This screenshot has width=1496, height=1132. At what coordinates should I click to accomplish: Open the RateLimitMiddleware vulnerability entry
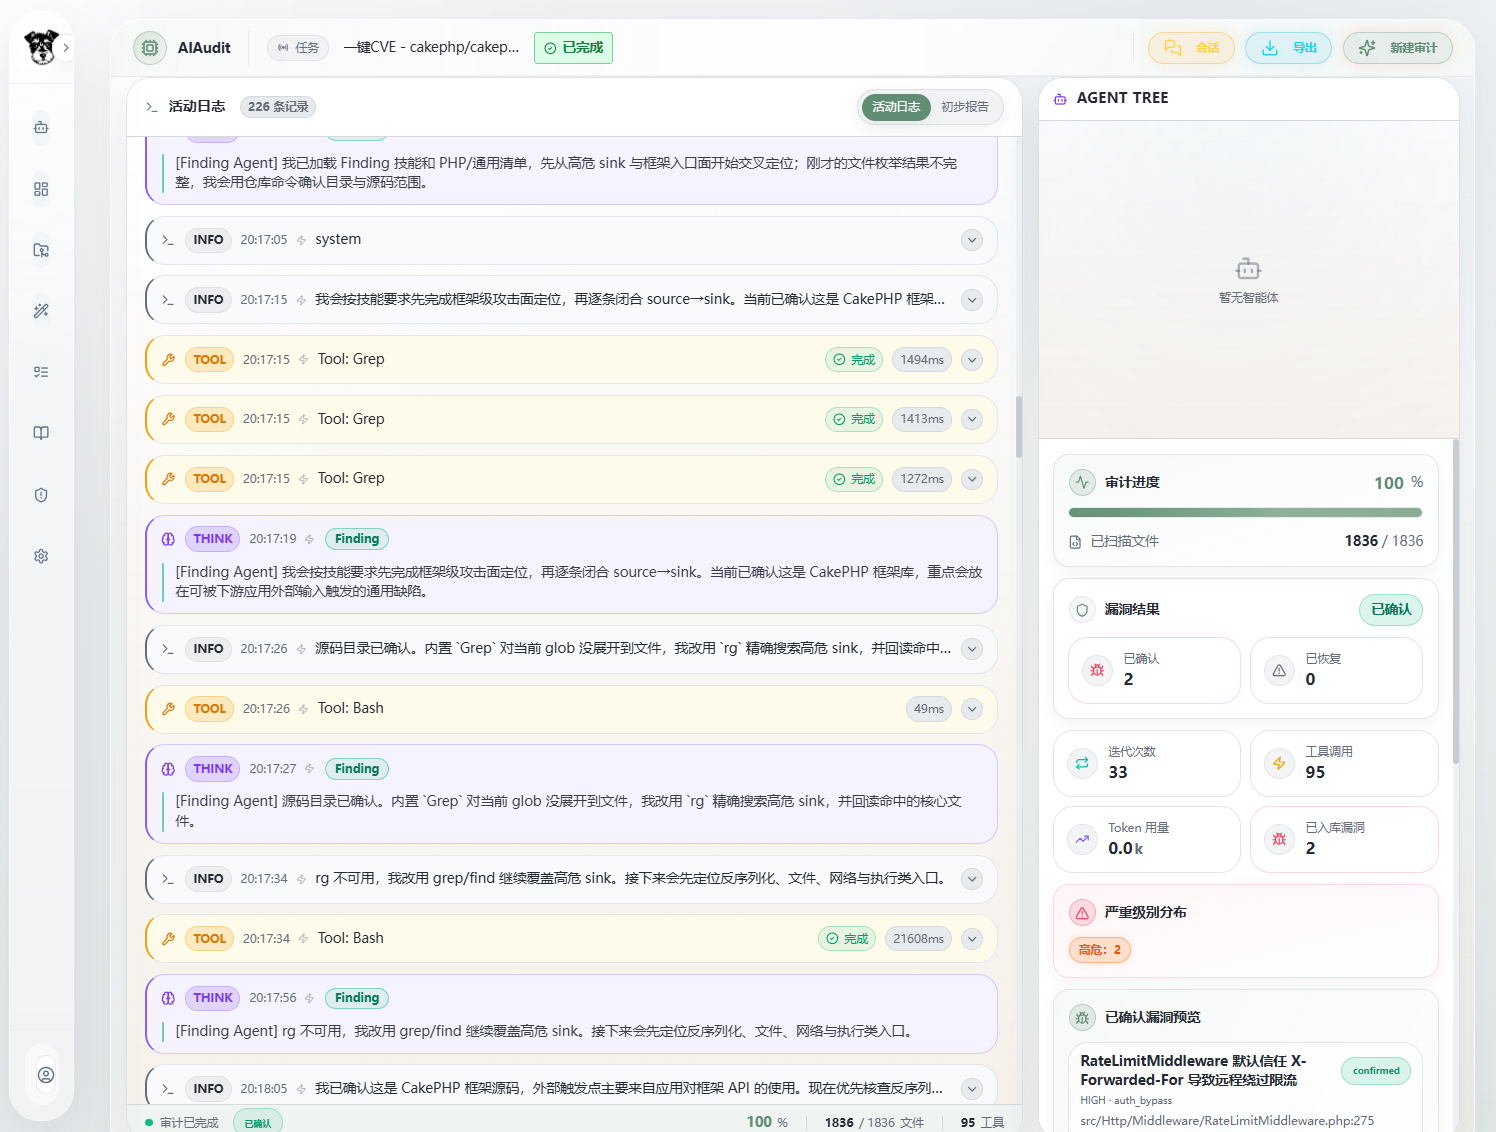[x=1245, y=1088]
